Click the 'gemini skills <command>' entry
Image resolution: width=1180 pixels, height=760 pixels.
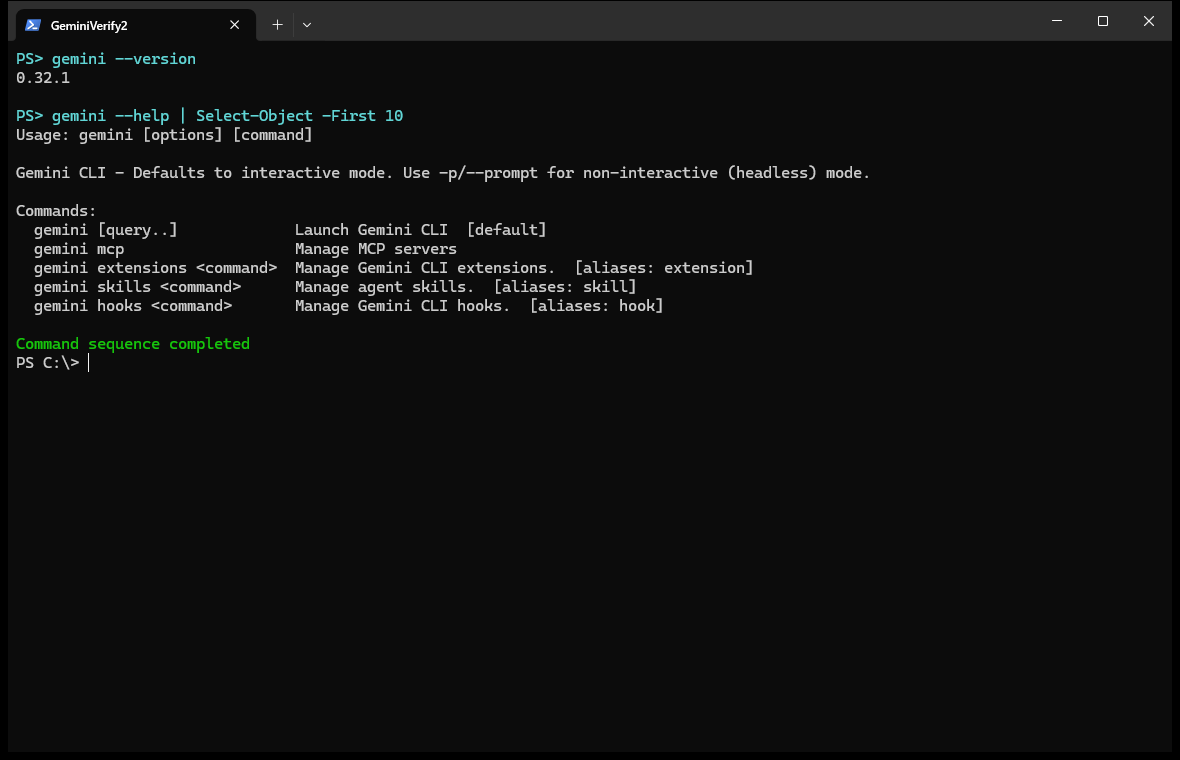(x=137, y=287)
